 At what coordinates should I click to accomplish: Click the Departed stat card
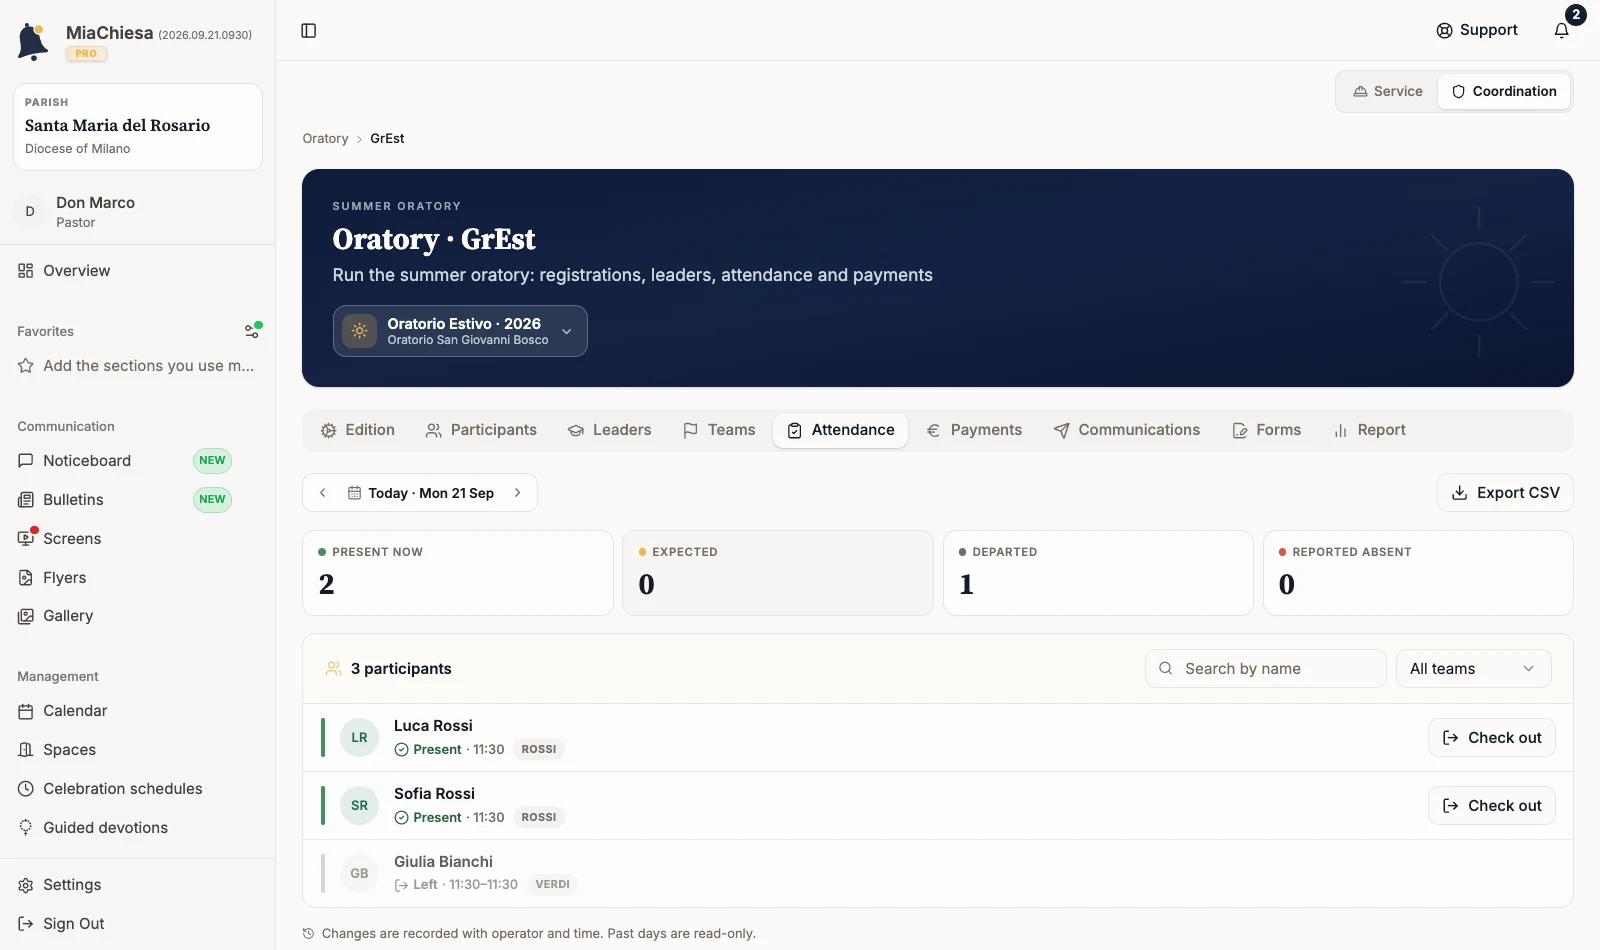[x=1098, y=573]
